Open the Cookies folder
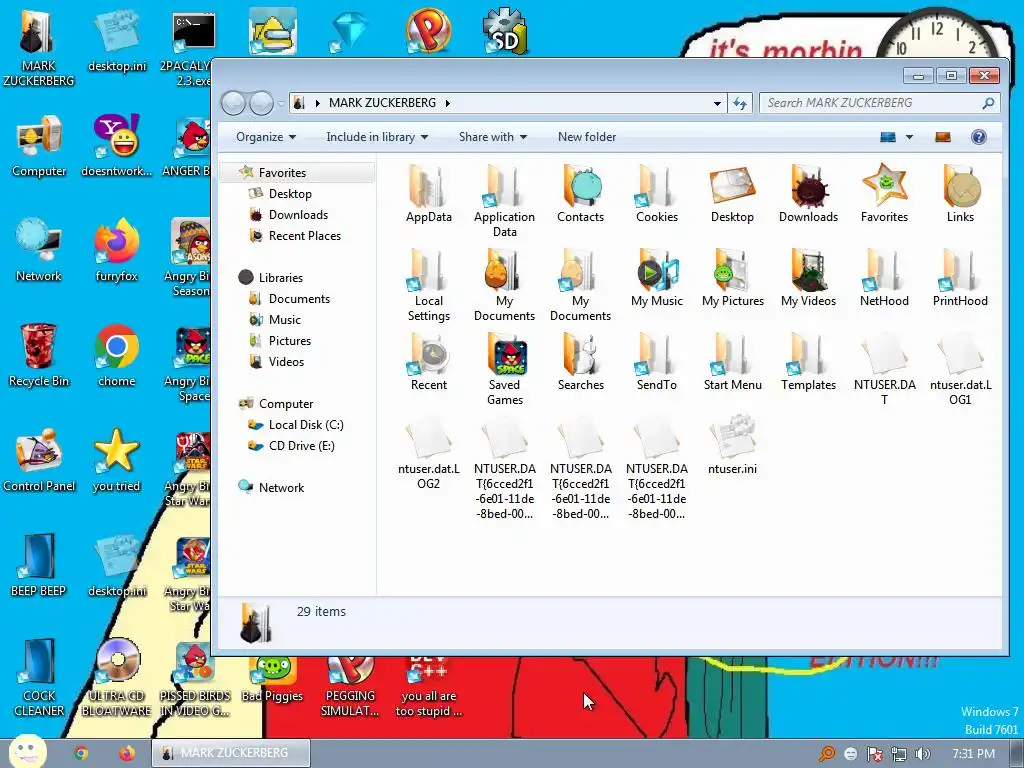This screenshot has width=1024, height=768. (x=656, y=194)
